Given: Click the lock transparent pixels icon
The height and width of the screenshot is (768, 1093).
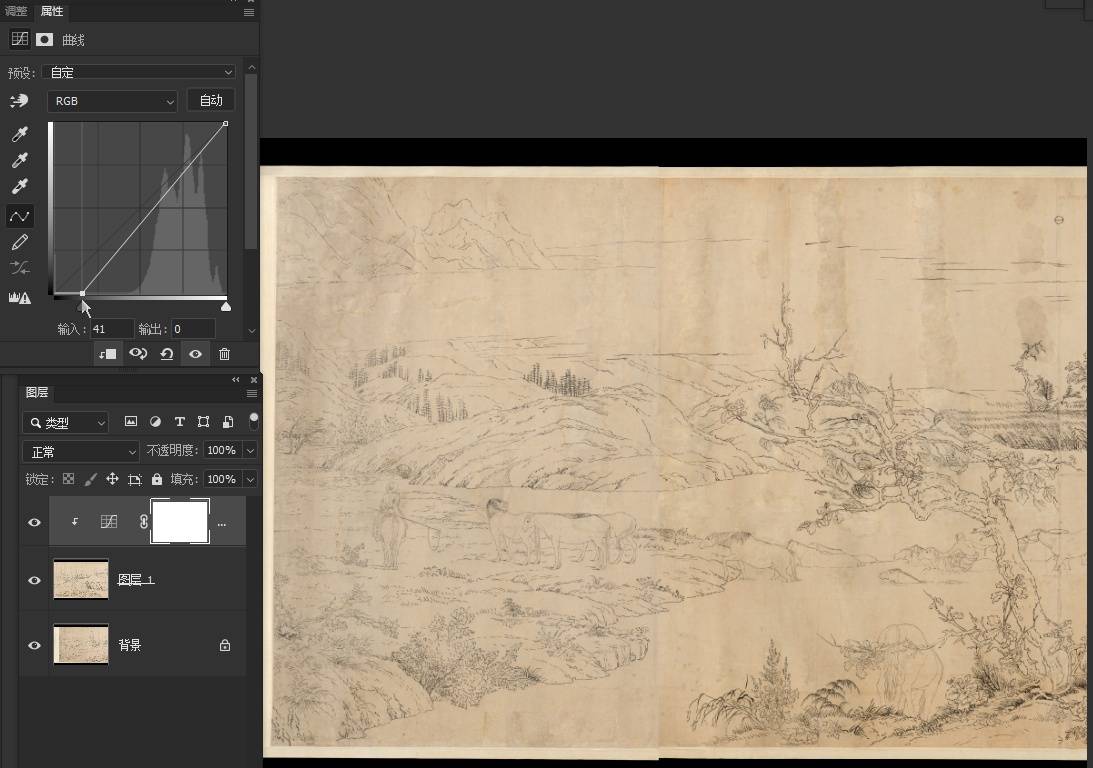Looking at the screenshot, I should pos(68,479).
